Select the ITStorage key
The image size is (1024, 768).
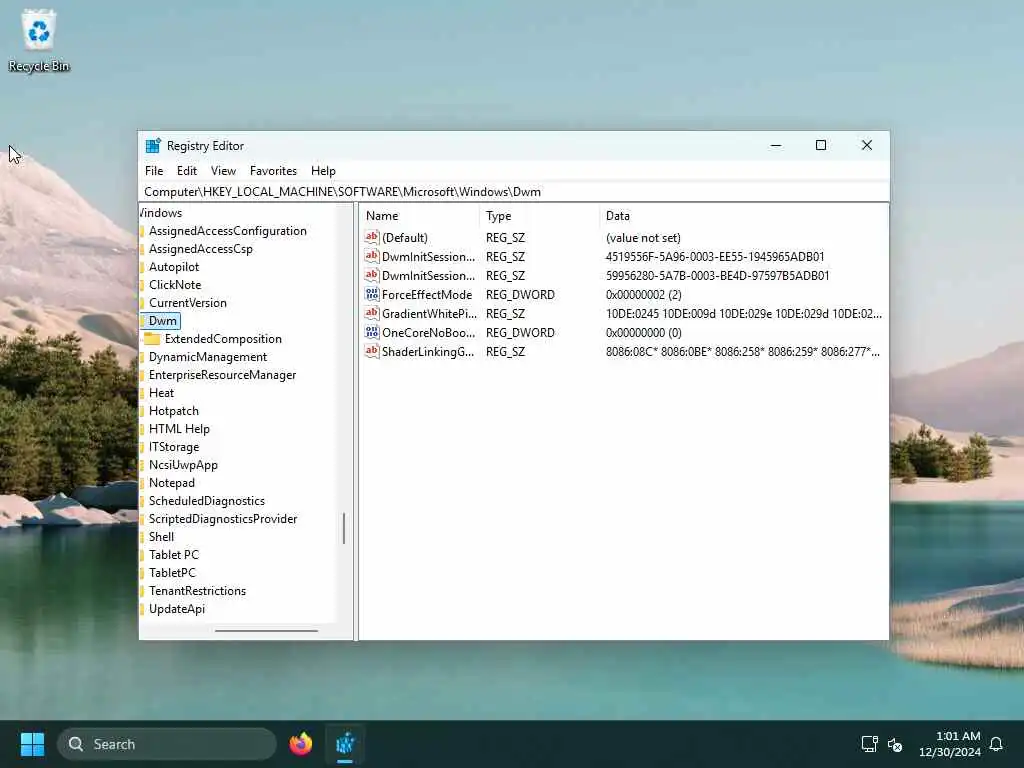(x=174, y=447)
